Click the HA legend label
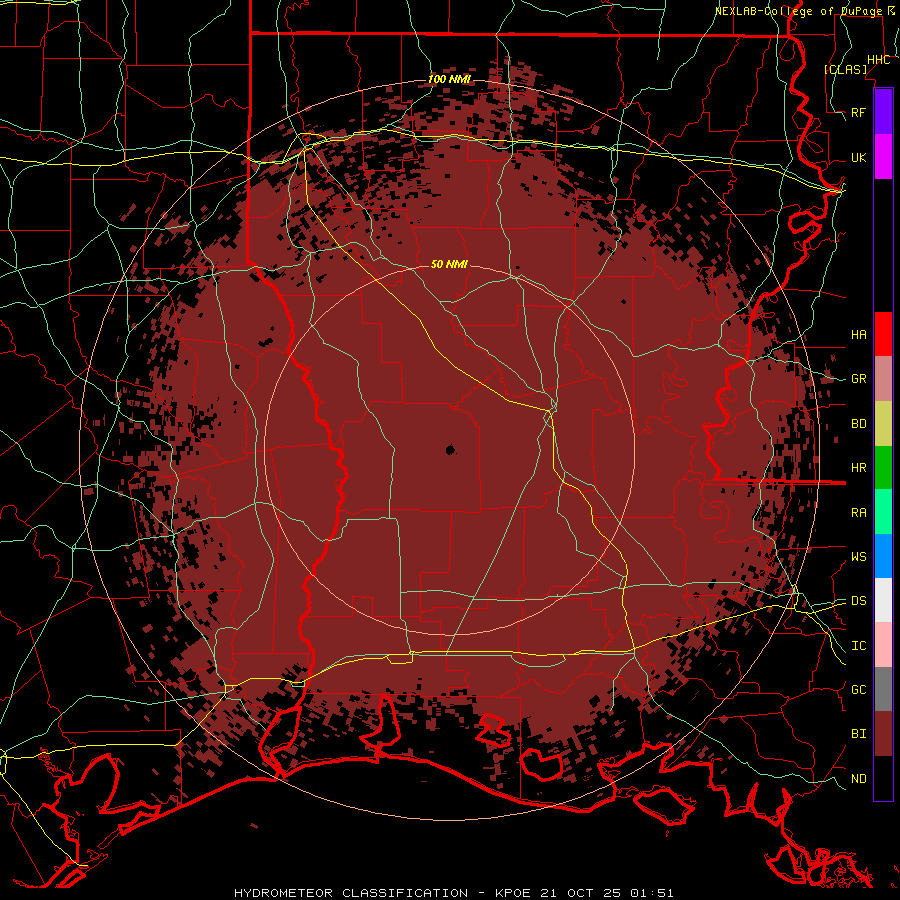The width and height of the screenshot is (900, 900). click(858, 334)
